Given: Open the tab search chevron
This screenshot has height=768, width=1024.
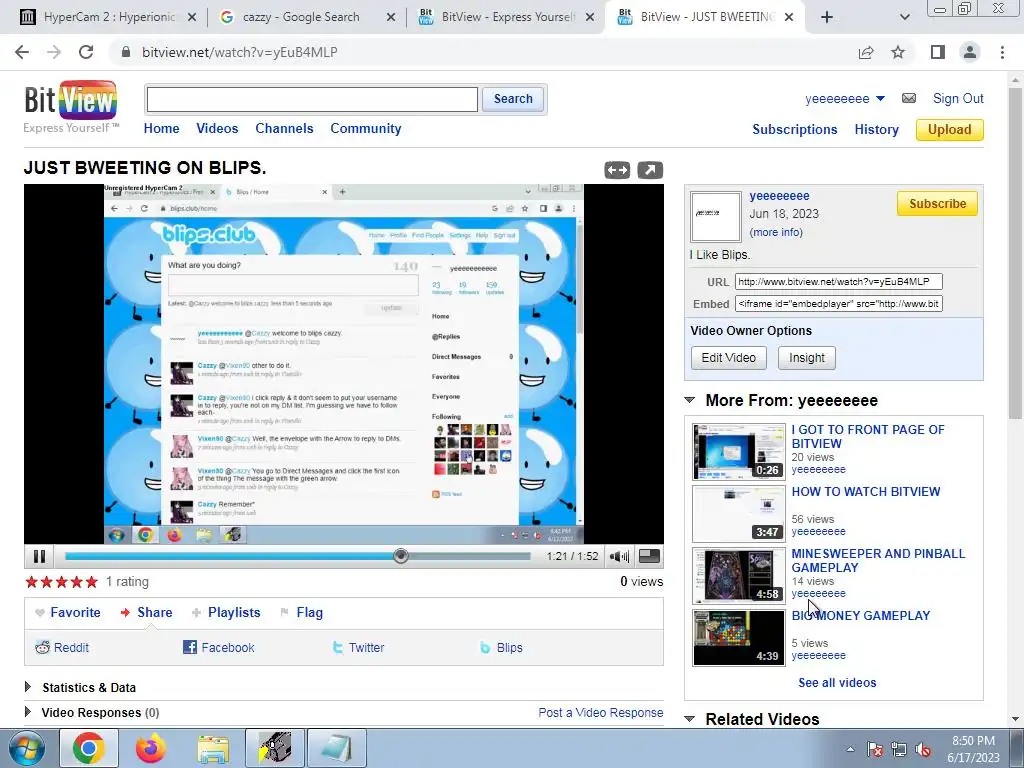Looking at the screenshot, I should (904, 17).
